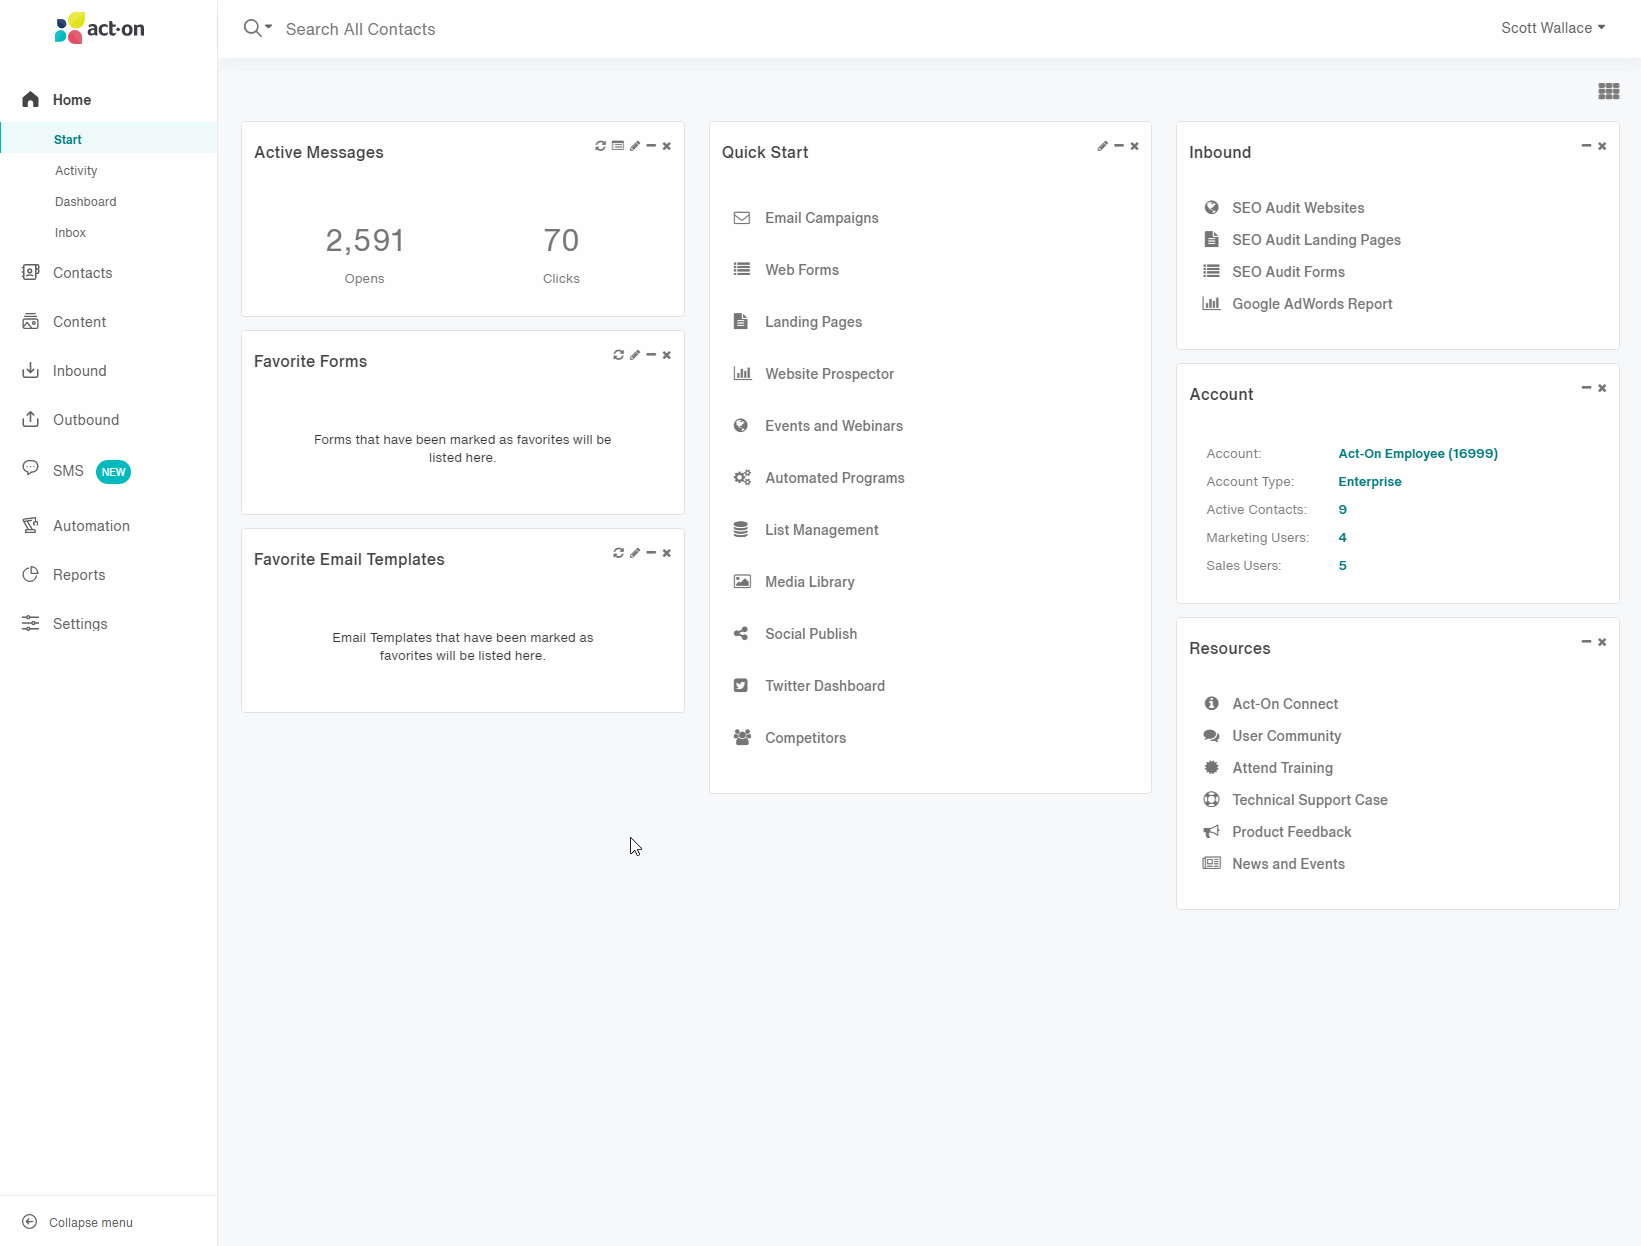Image resolution: width=1641 pixels, height=1246 pixels.
Task: Collapse the Account widget with the minus icon
Action: (1586, 388)
